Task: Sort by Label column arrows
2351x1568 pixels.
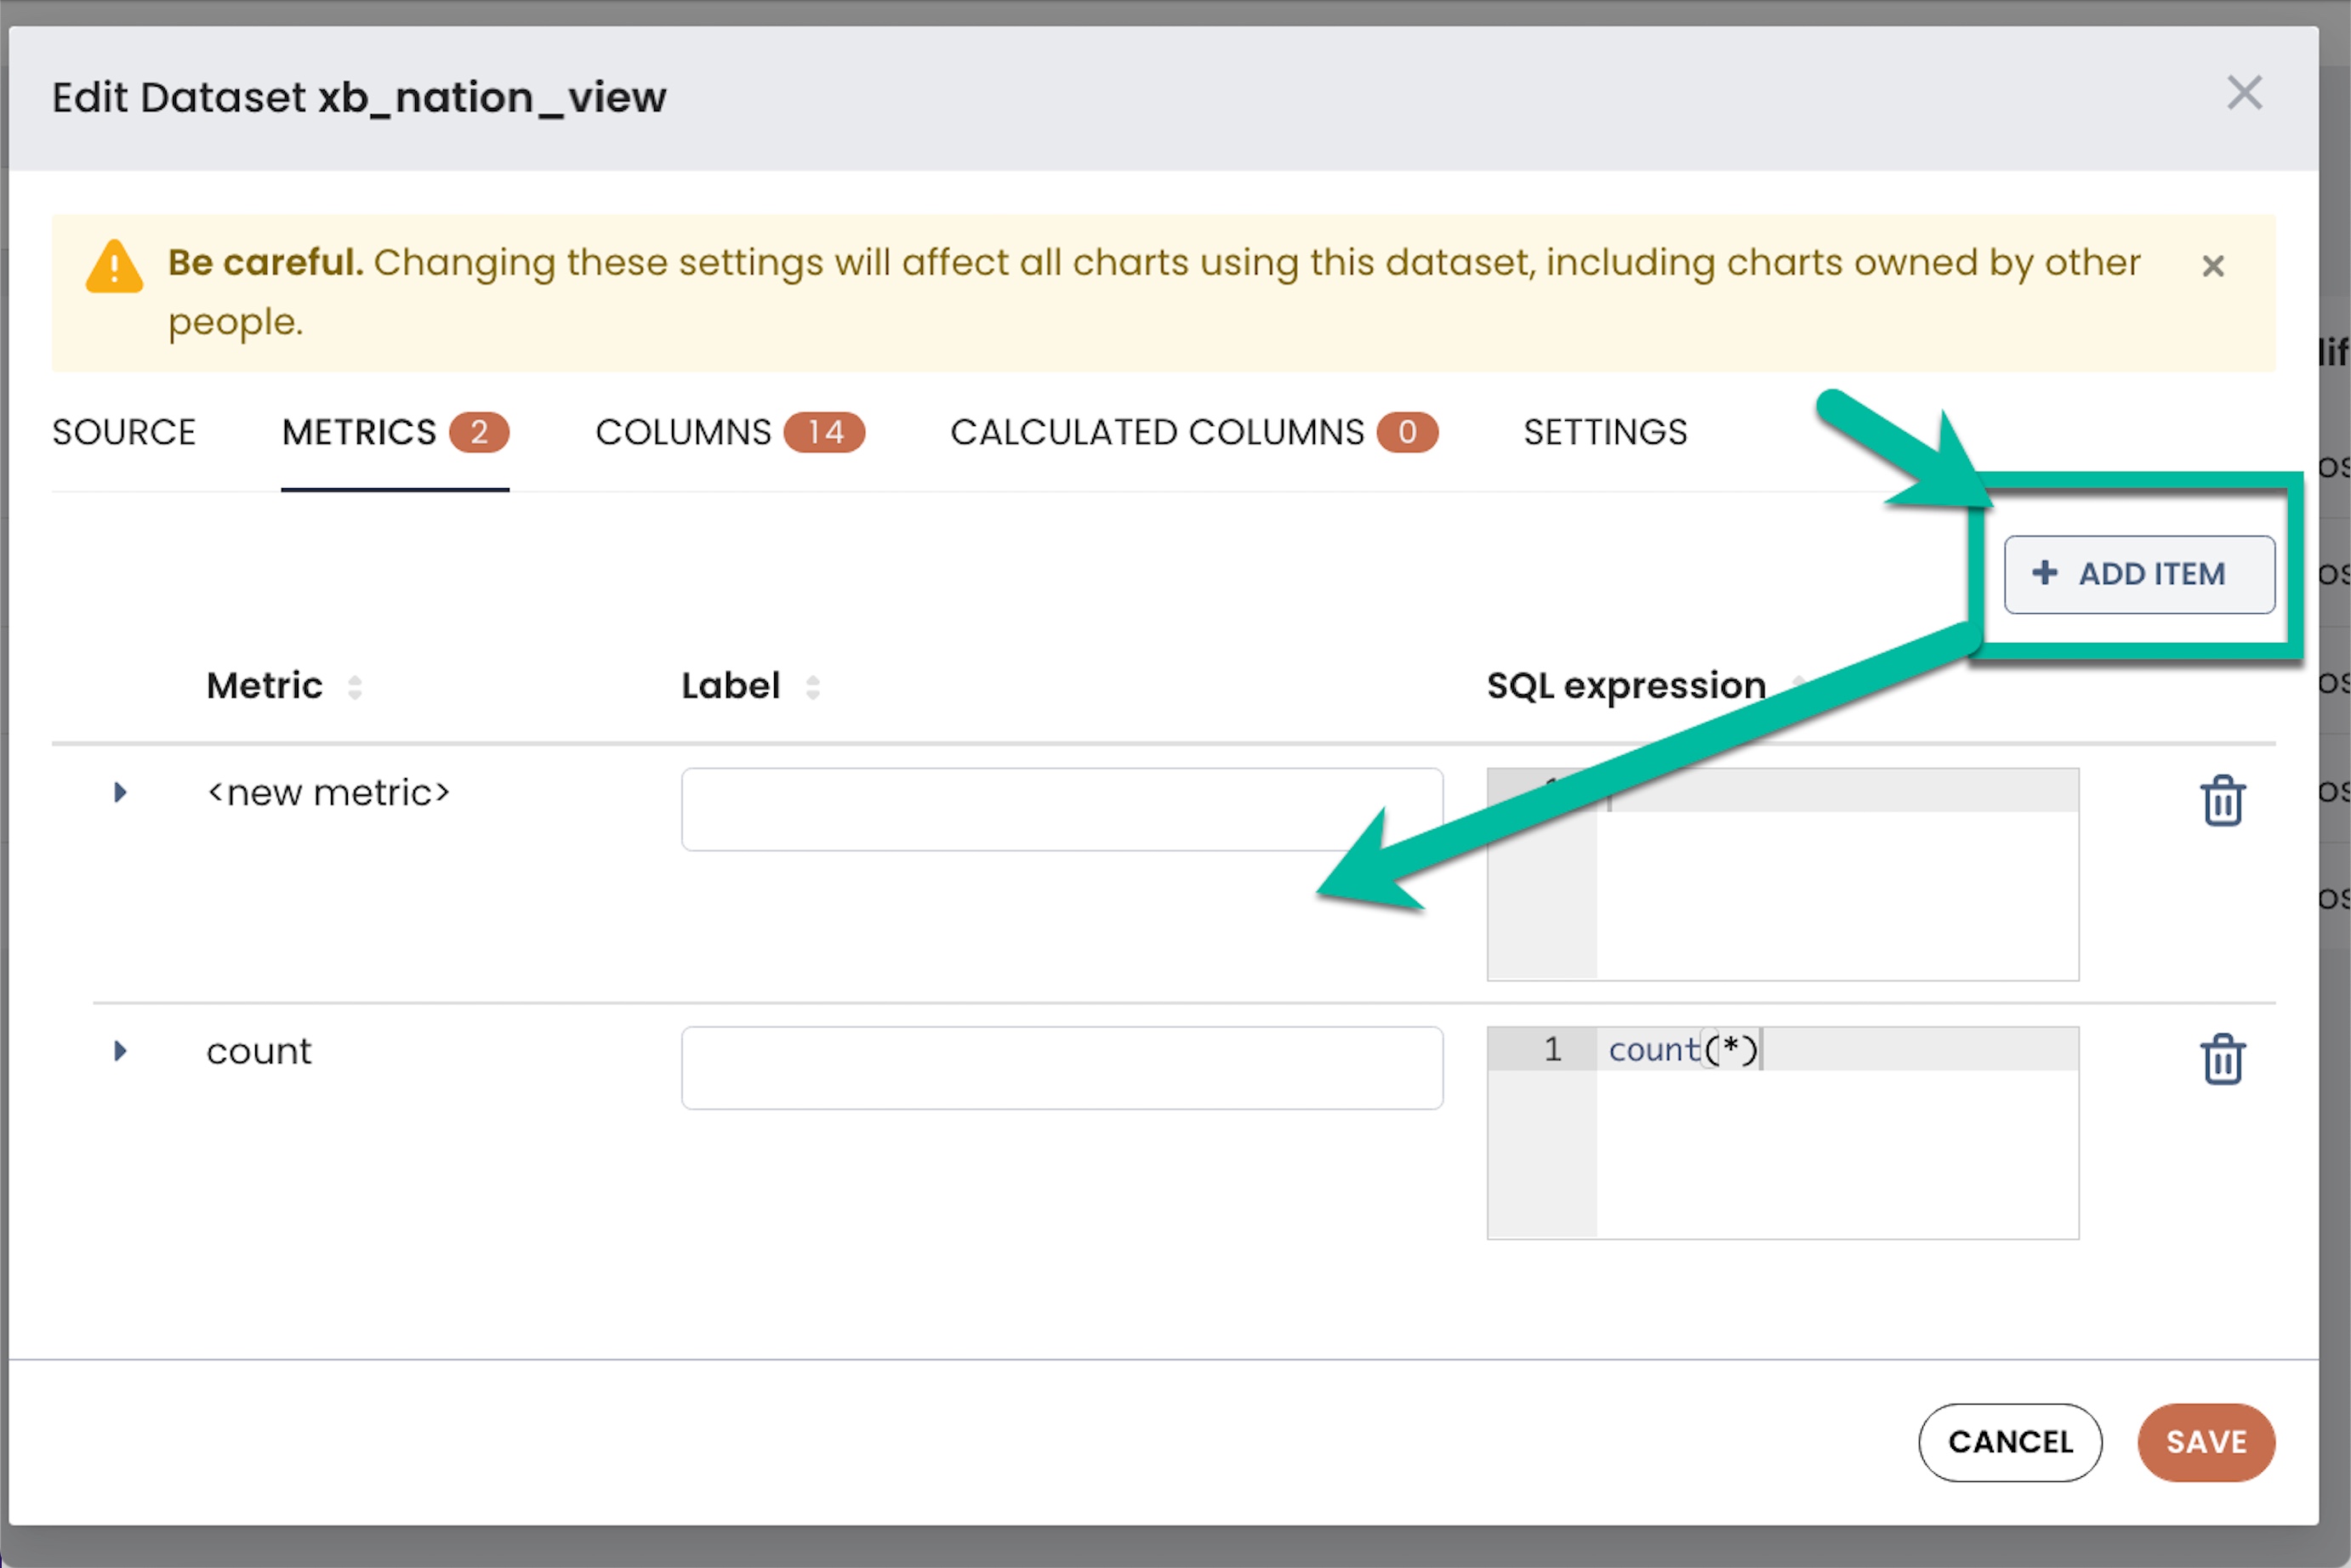Action: point(812,687)
